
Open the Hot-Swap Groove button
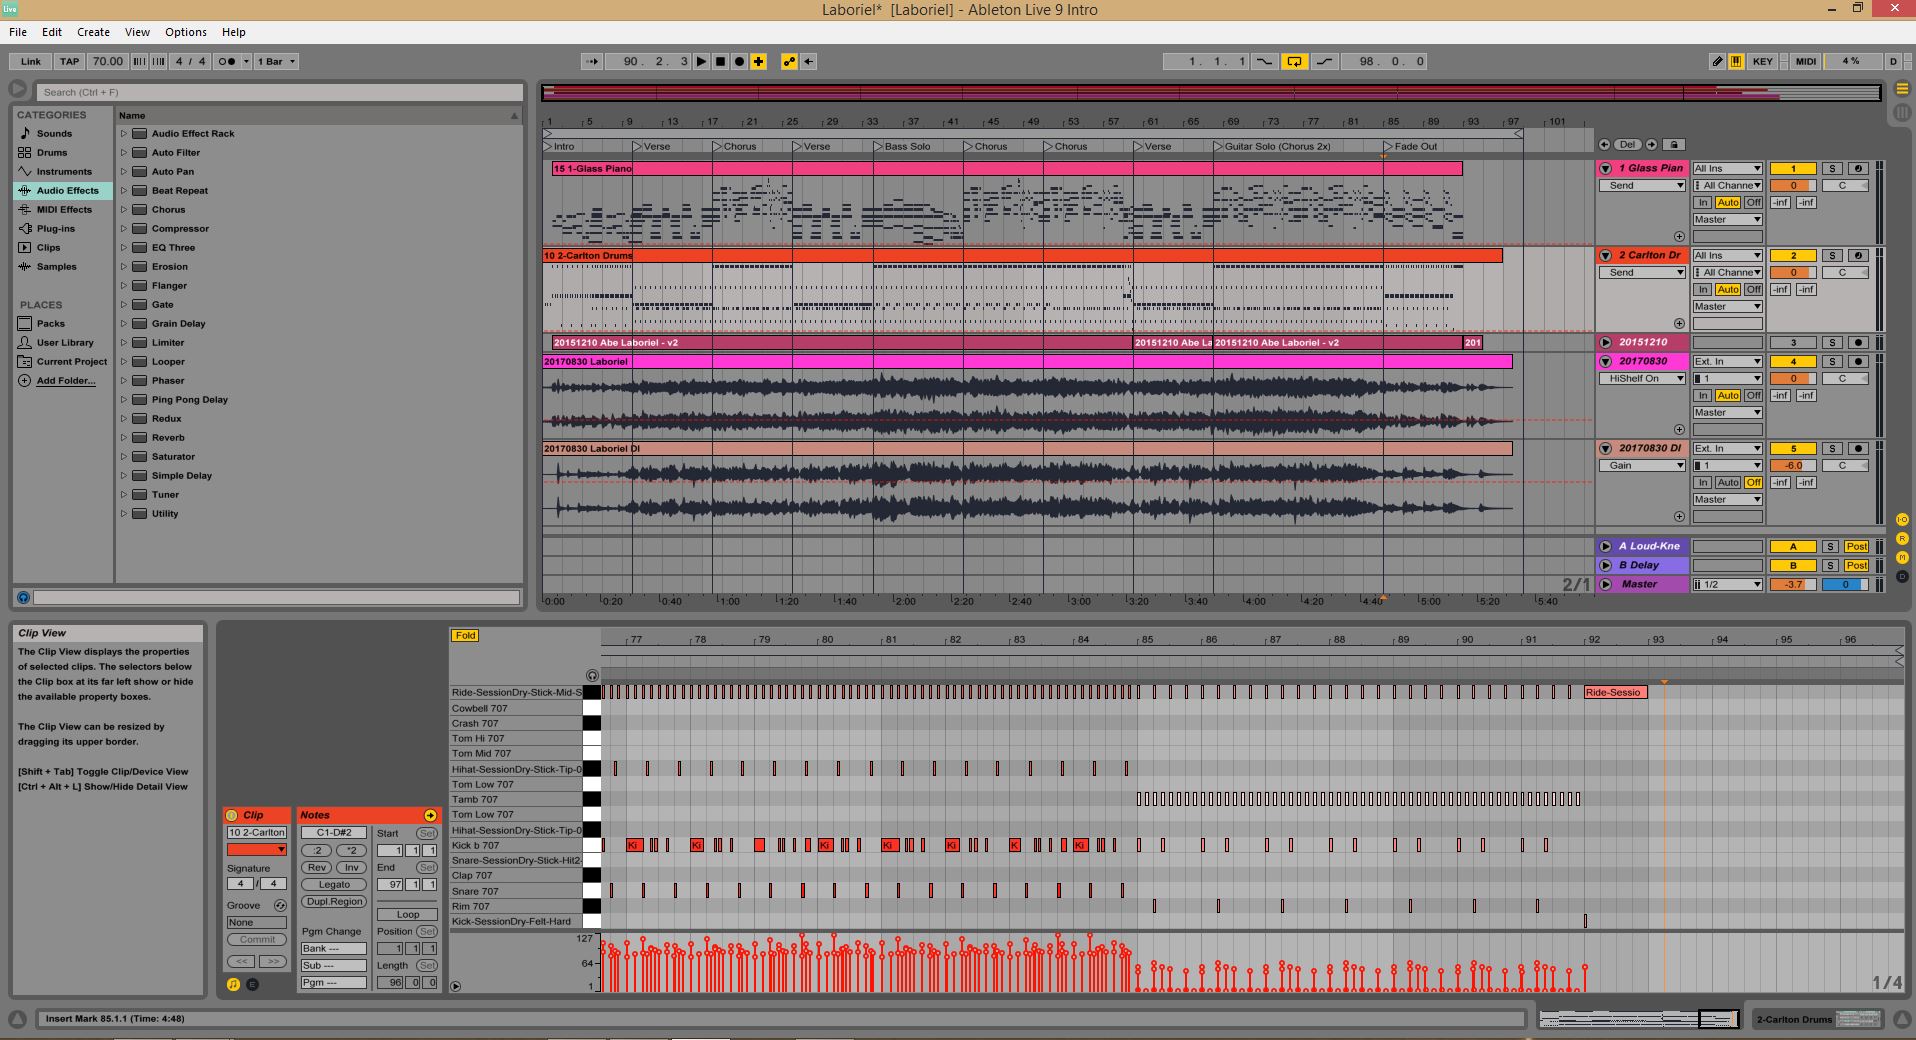(280, 905)
